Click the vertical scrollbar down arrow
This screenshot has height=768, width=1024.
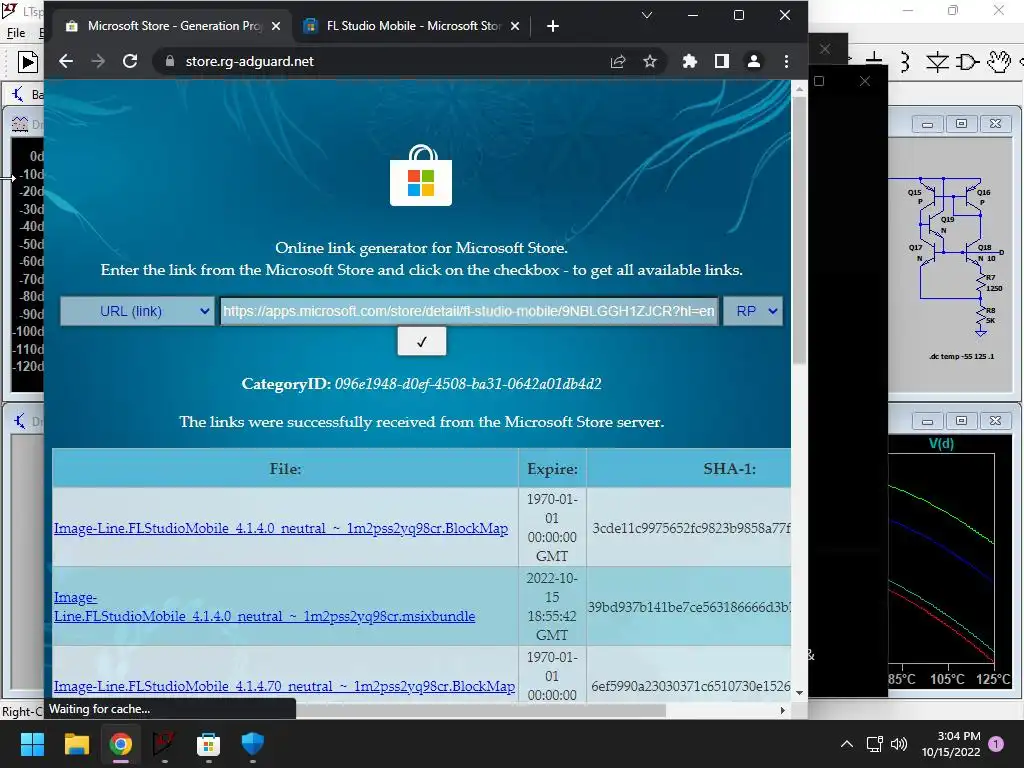[x=799, y=693]
